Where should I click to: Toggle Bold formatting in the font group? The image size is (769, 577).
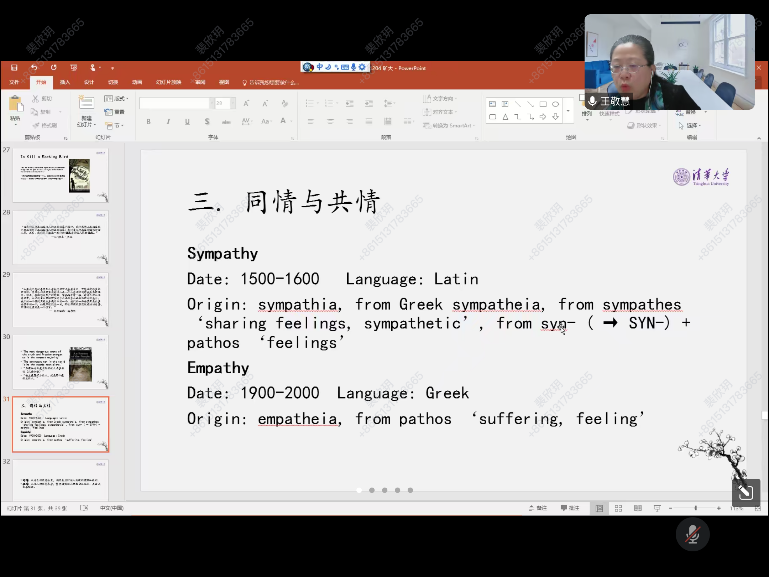click(149, 122)
